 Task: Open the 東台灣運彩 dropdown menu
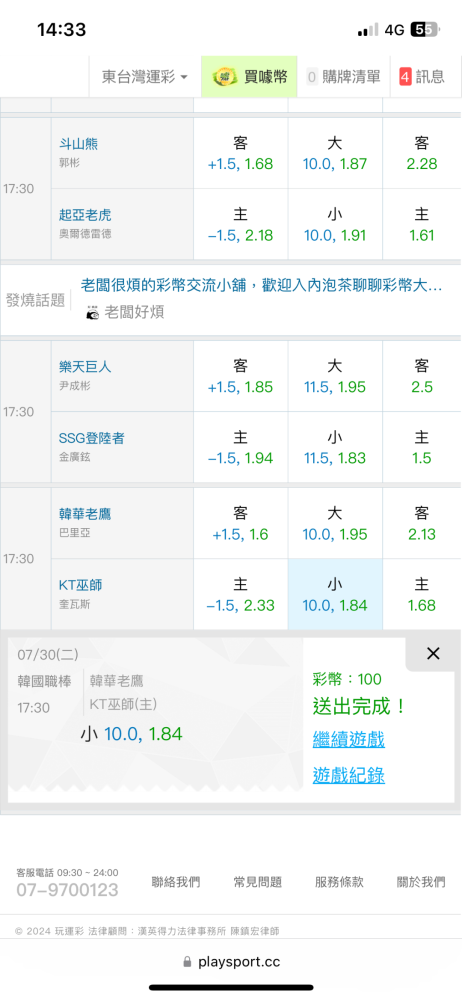145,77
